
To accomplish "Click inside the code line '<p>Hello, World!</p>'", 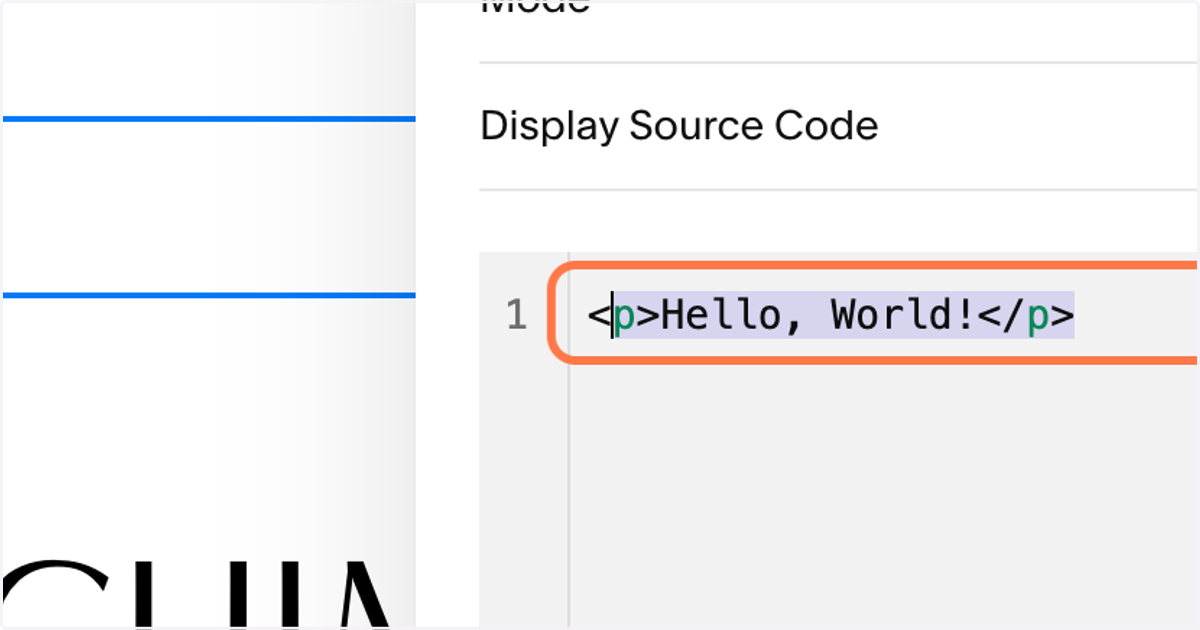I will coord(830,316).
